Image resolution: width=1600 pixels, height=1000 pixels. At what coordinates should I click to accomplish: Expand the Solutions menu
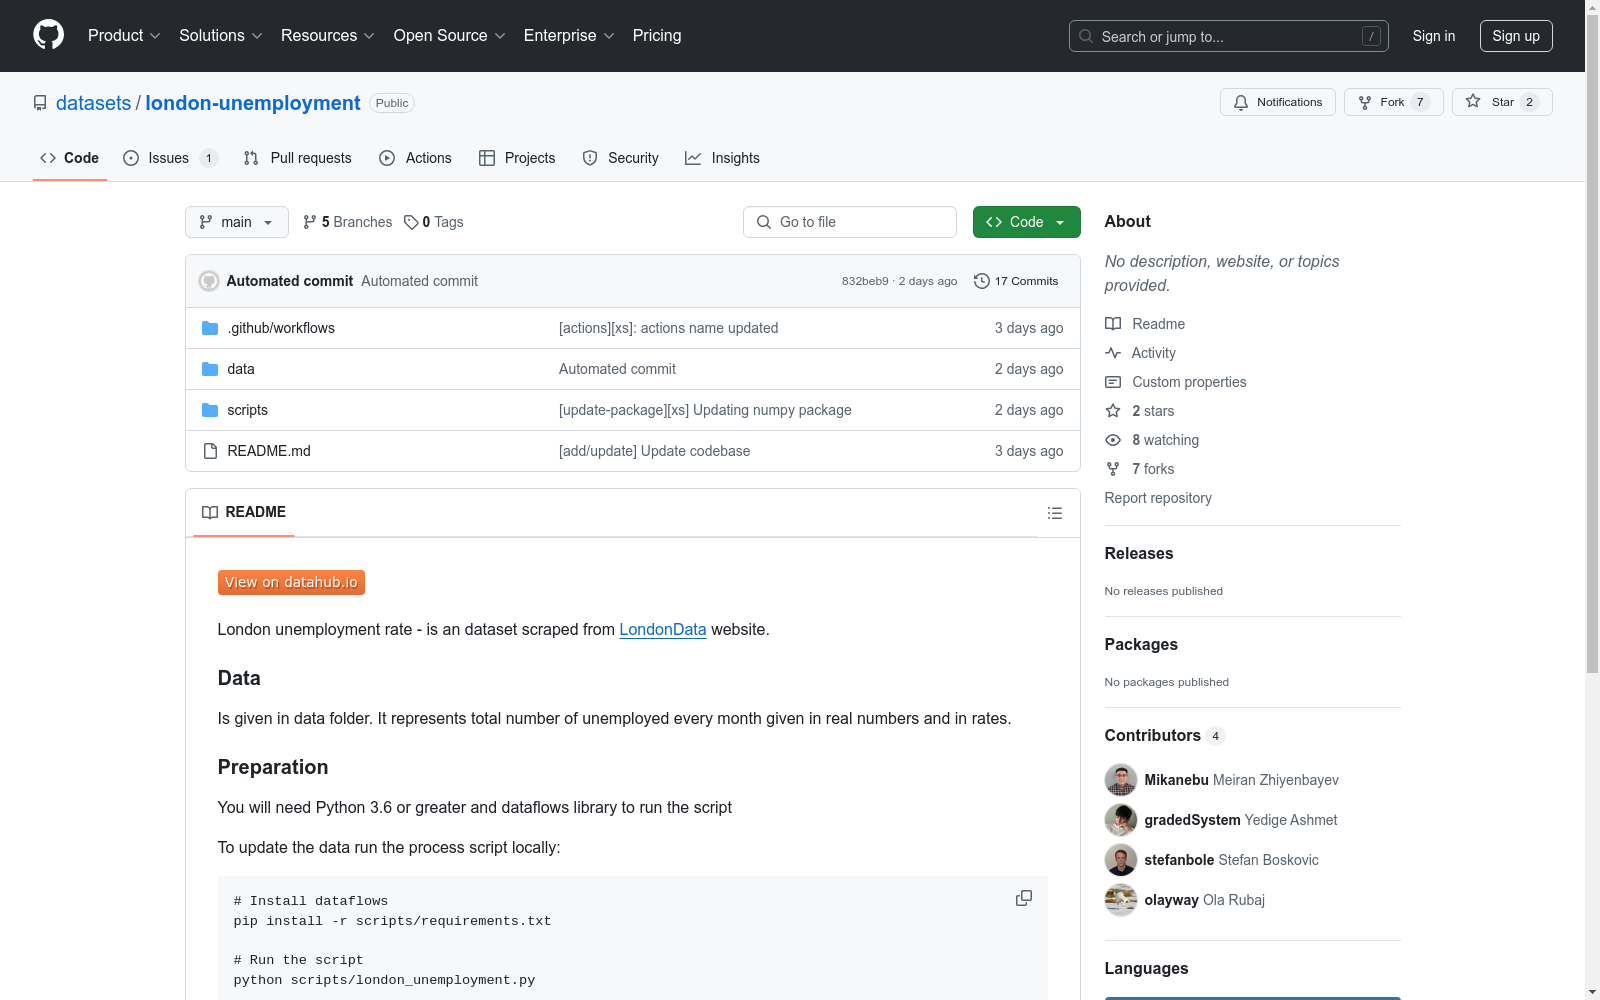tap(221, 36)
